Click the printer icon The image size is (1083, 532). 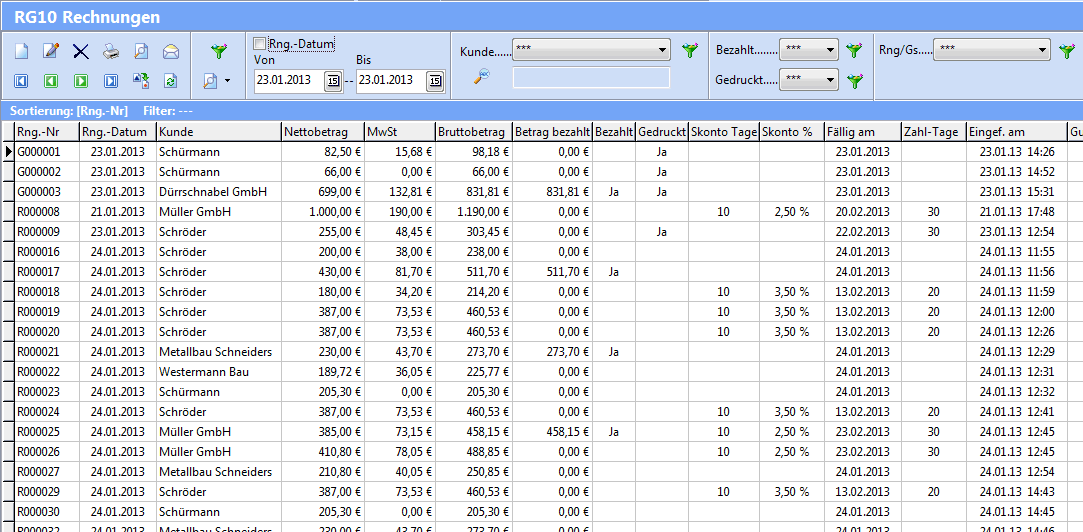[x=111, y=51]
